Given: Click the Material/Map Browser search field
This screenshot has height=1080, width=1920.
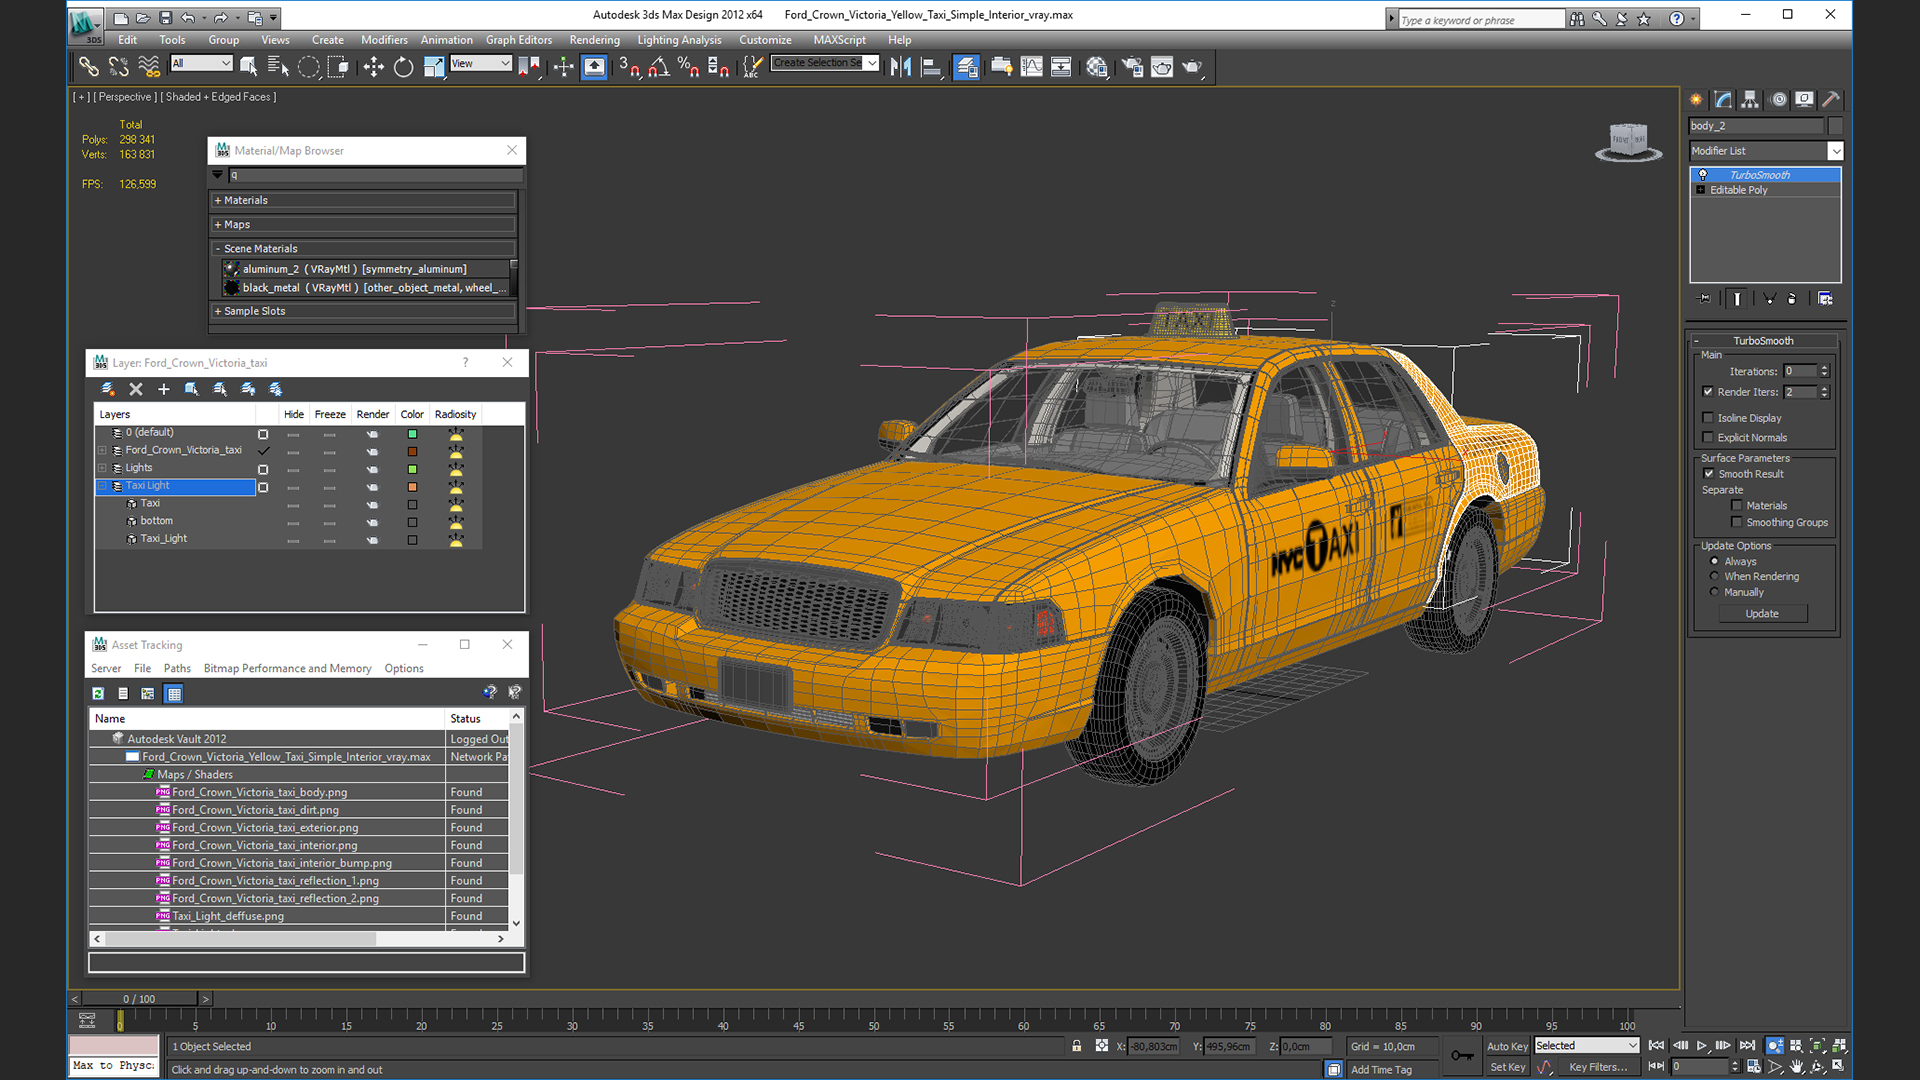Looking at the screenshot, I should pyautogui.click(x=375, y=175).
